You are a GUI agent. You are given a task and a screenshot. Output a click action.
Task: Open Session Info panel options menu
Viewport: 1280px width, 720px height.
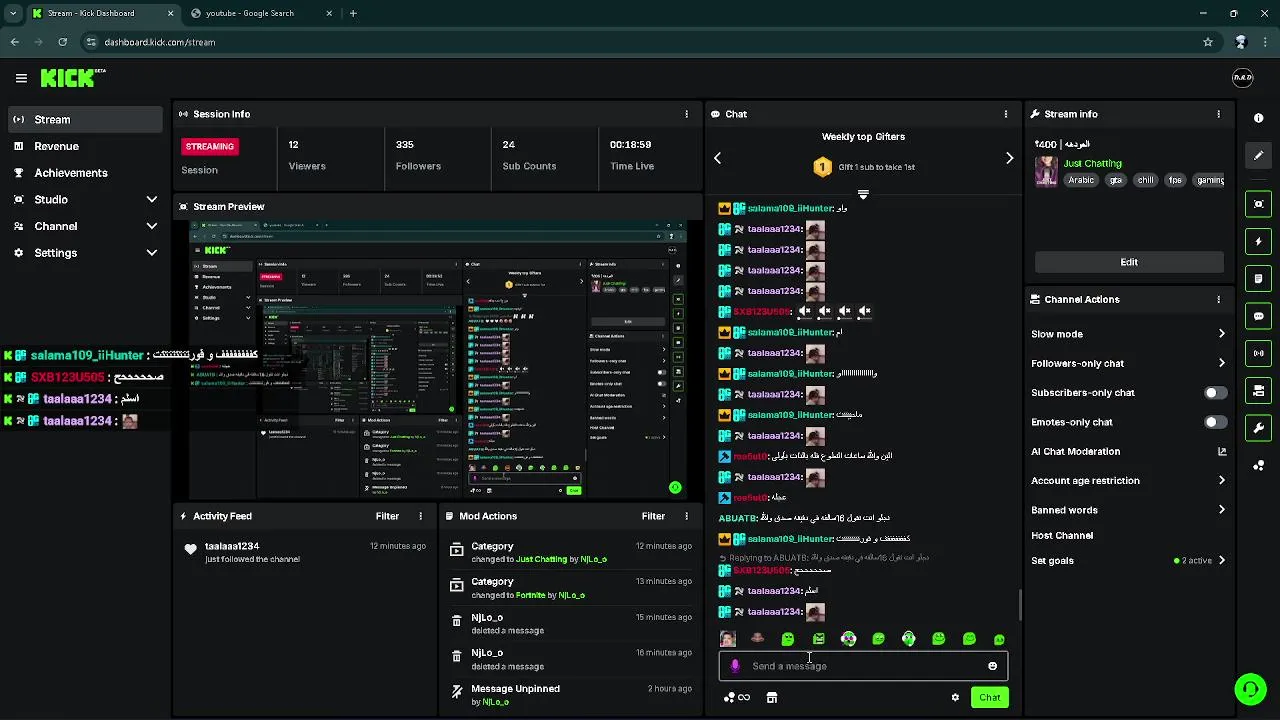[x=686, y=114]
